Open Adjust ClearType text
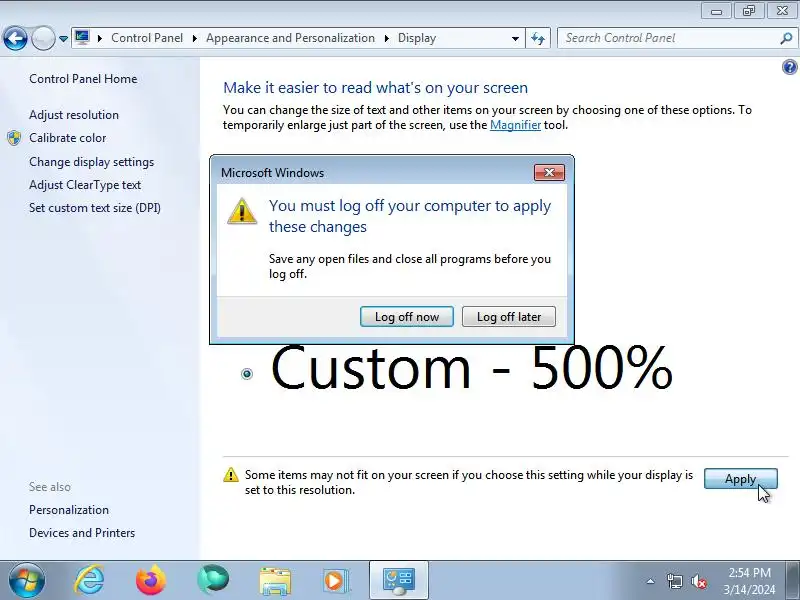800x600 pixels. click(x=85, y=185)
